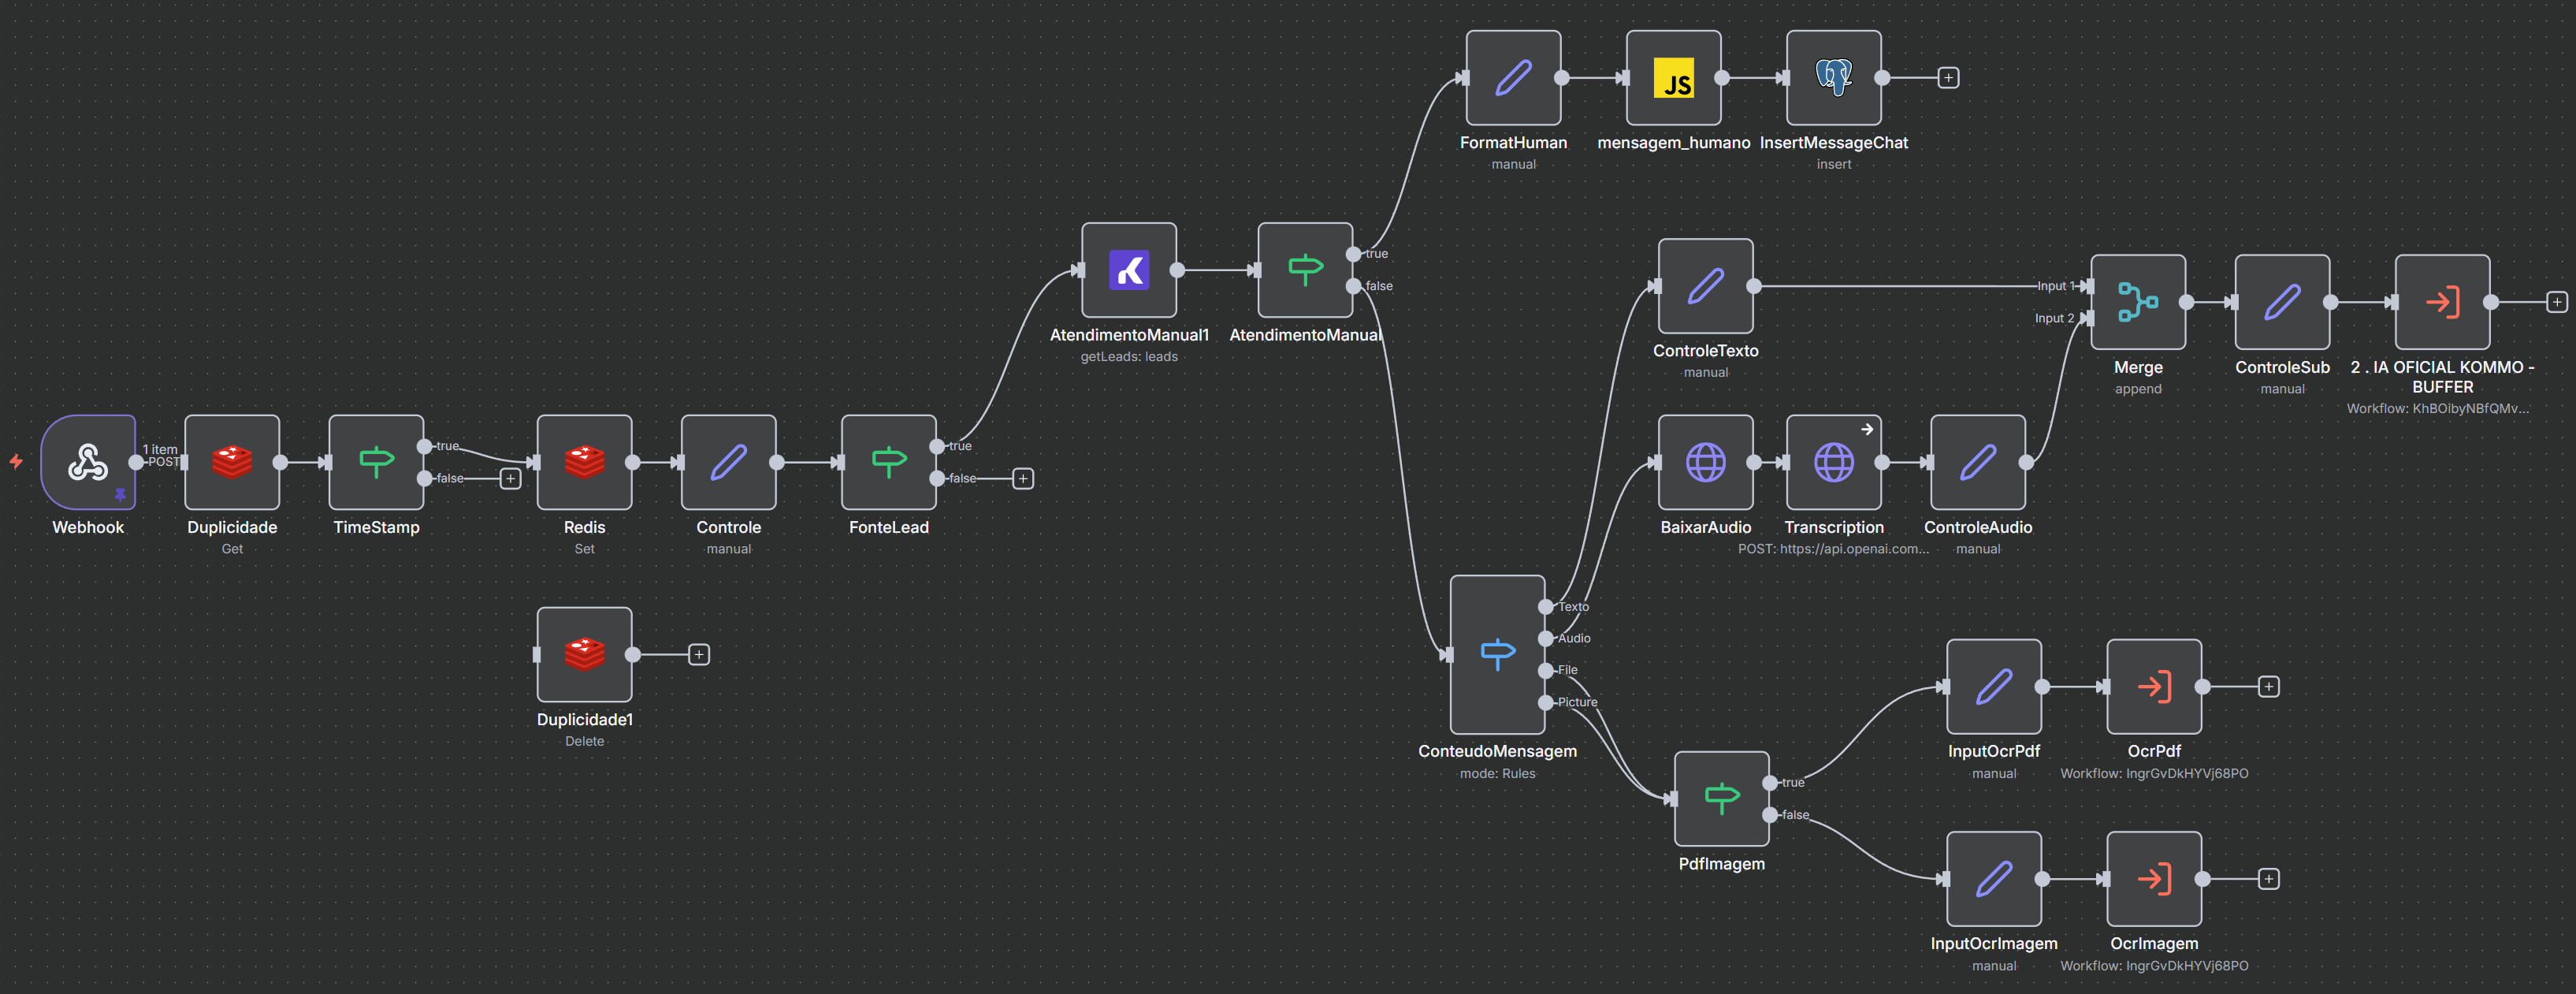Image resolution: width=2576 pixels, height=994 pixels.
Task: Add node on TimeStamp false branch
Action: coord(510,479)
